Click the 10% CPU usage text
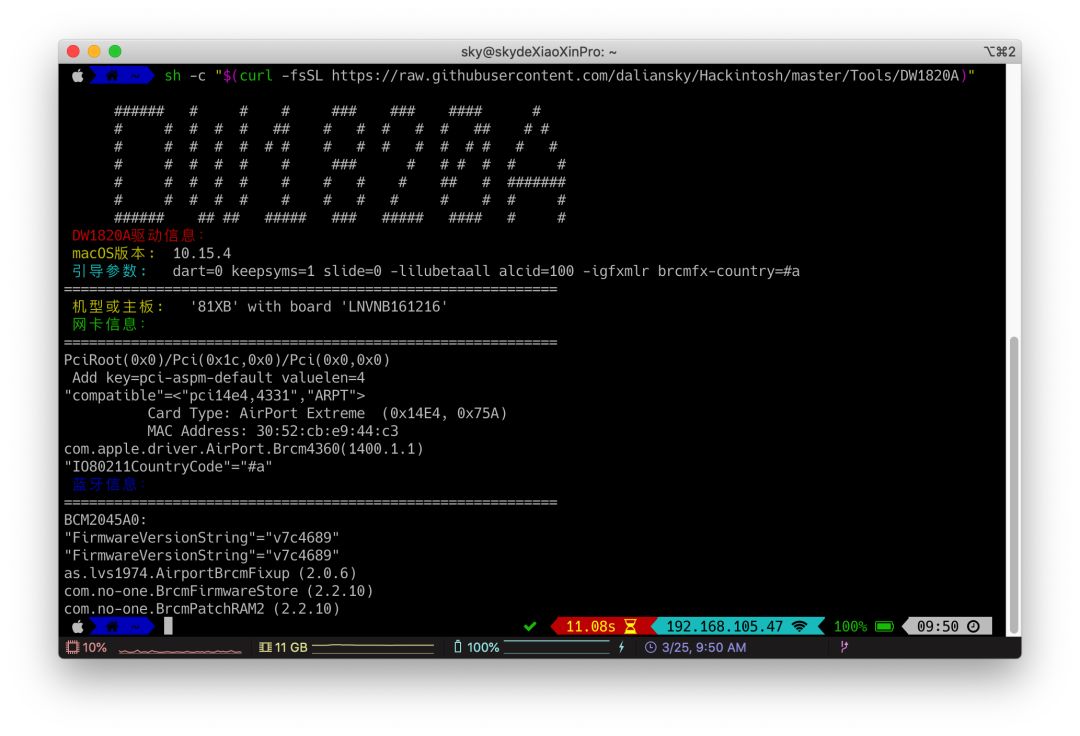The image size is (1080, 736). point(94,647)
